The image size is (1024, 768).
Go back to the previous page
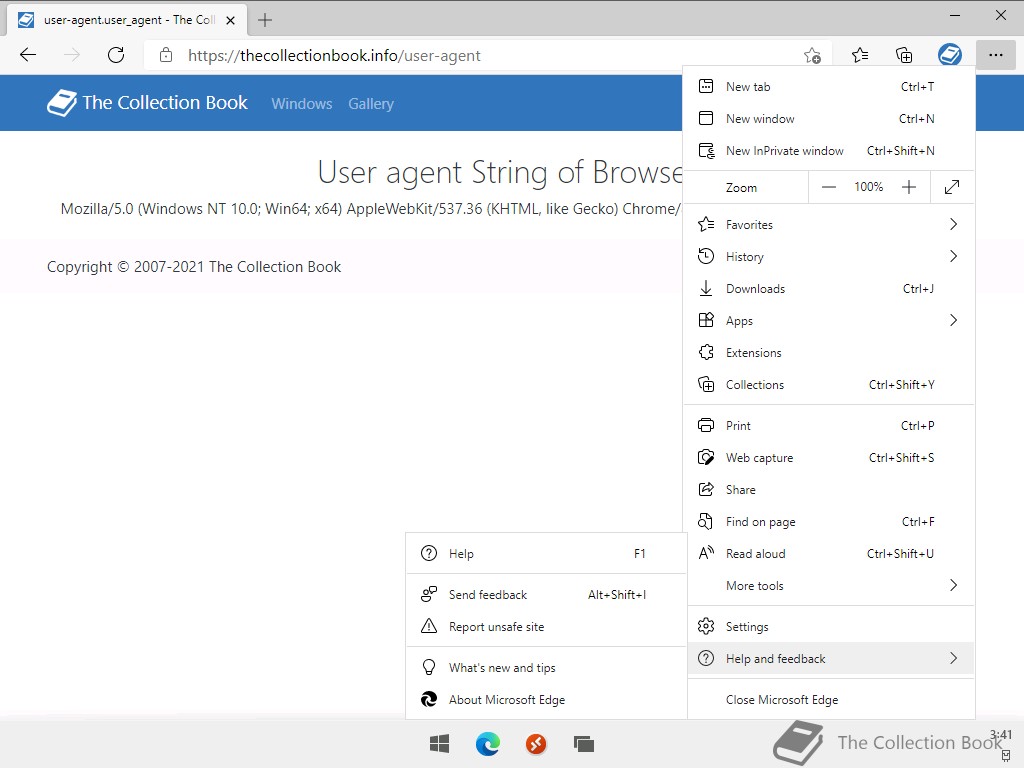coord(28,55)
